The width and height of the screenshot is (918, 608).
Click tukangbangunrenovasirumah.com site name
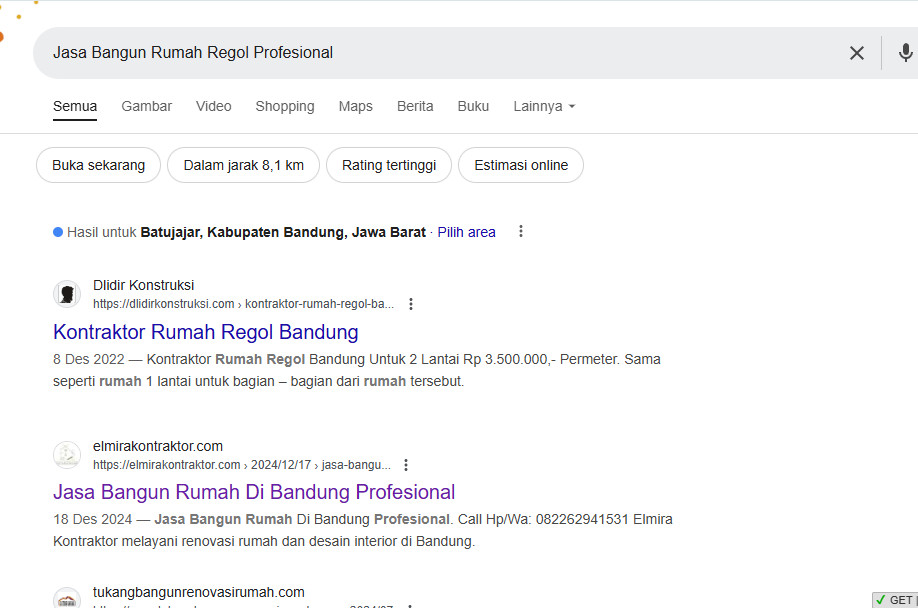point(198,592)
